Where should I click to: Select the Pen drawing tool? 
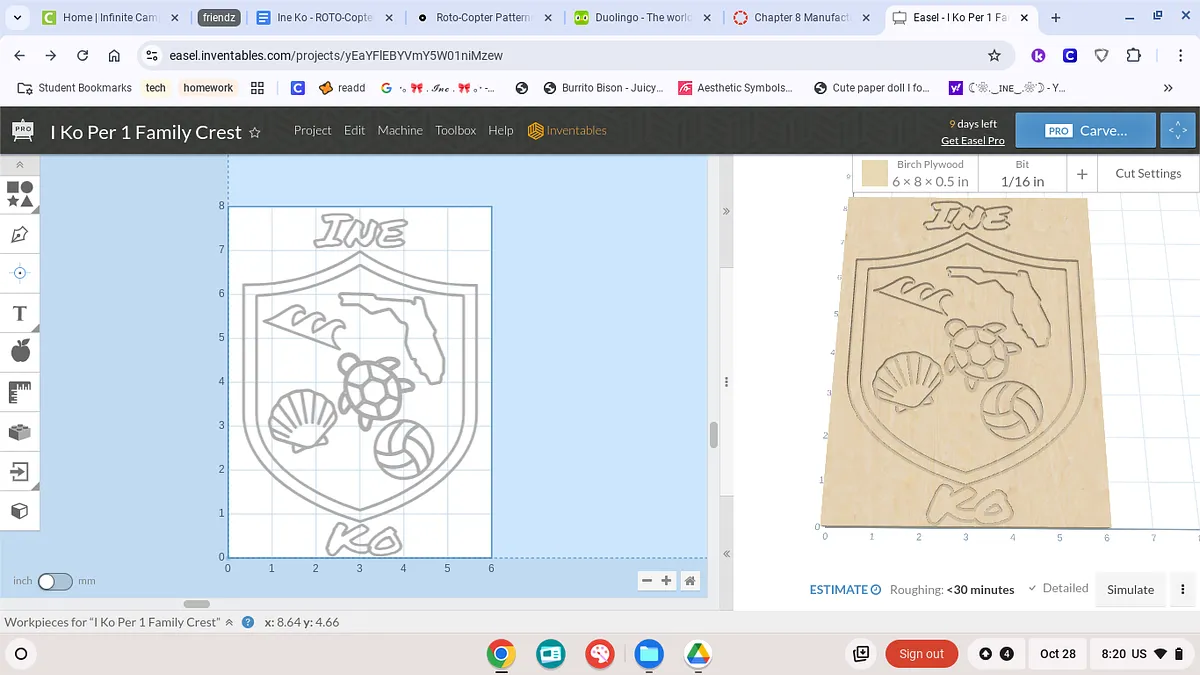coord(20,234)
